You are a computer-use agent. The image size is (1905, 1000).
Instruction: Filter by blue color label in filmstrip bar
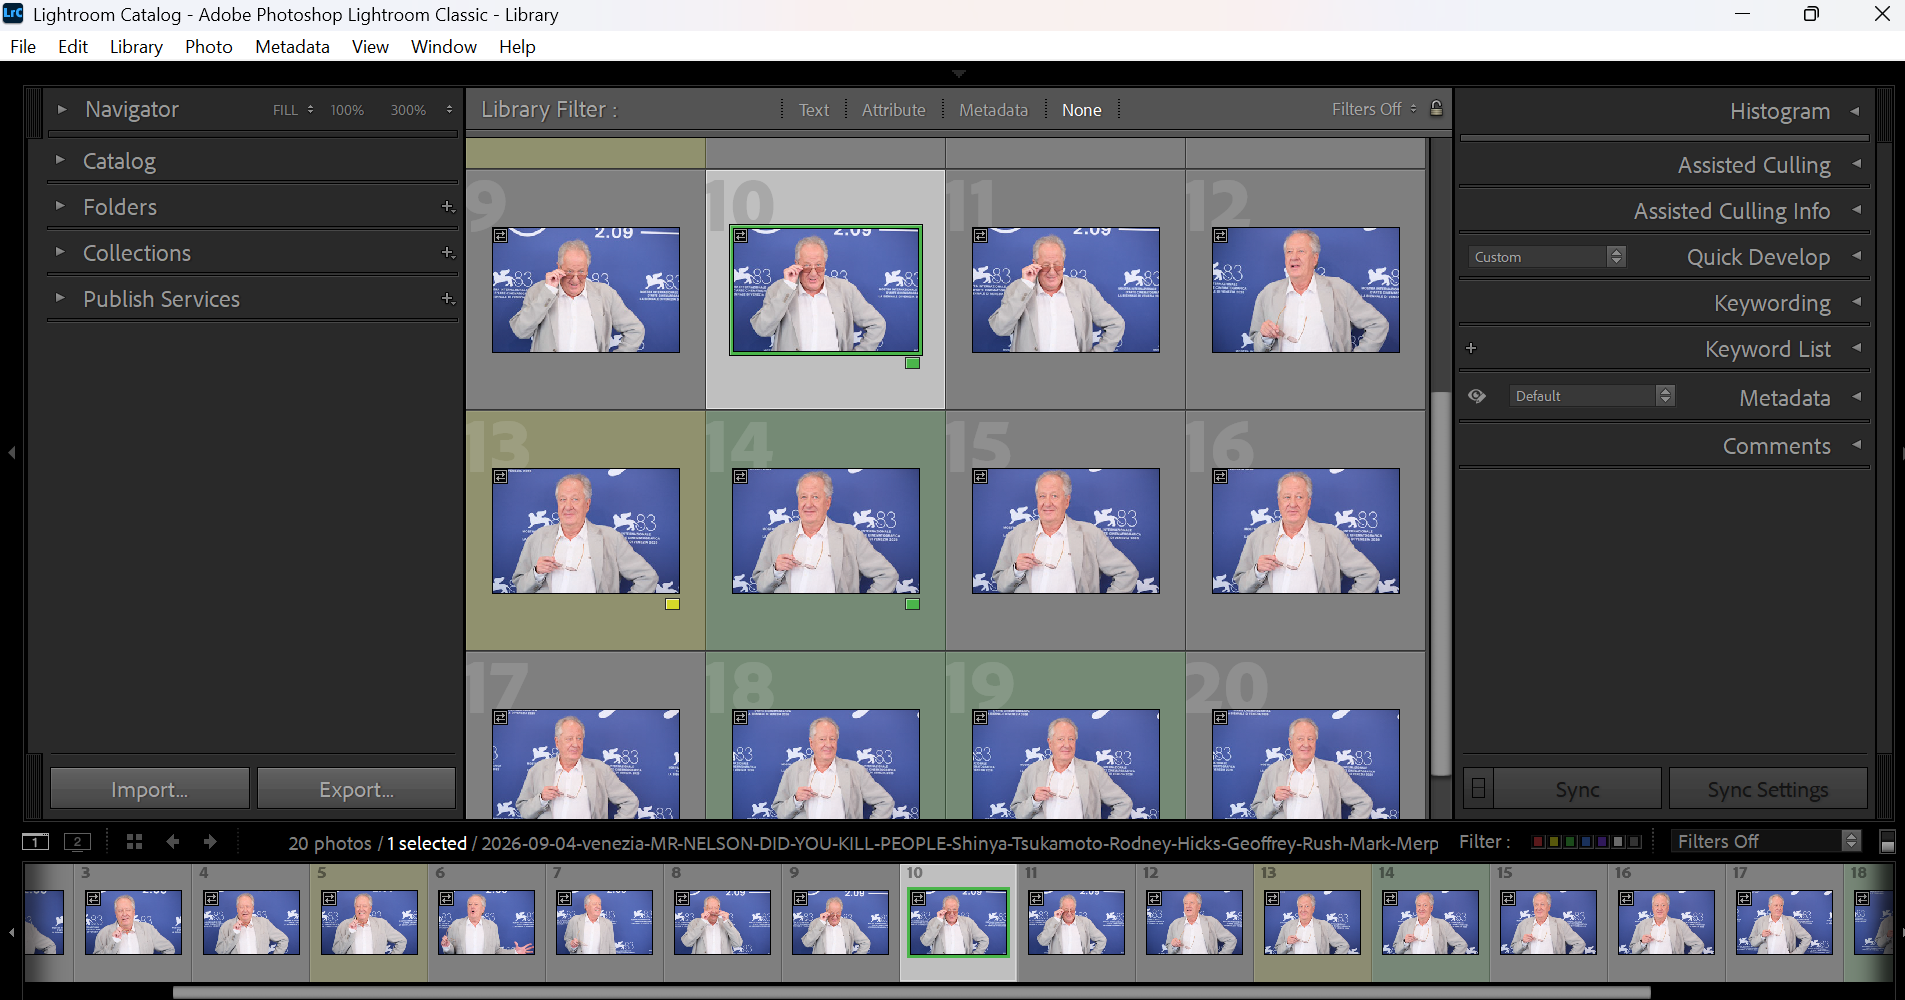tap(1586, 842)
